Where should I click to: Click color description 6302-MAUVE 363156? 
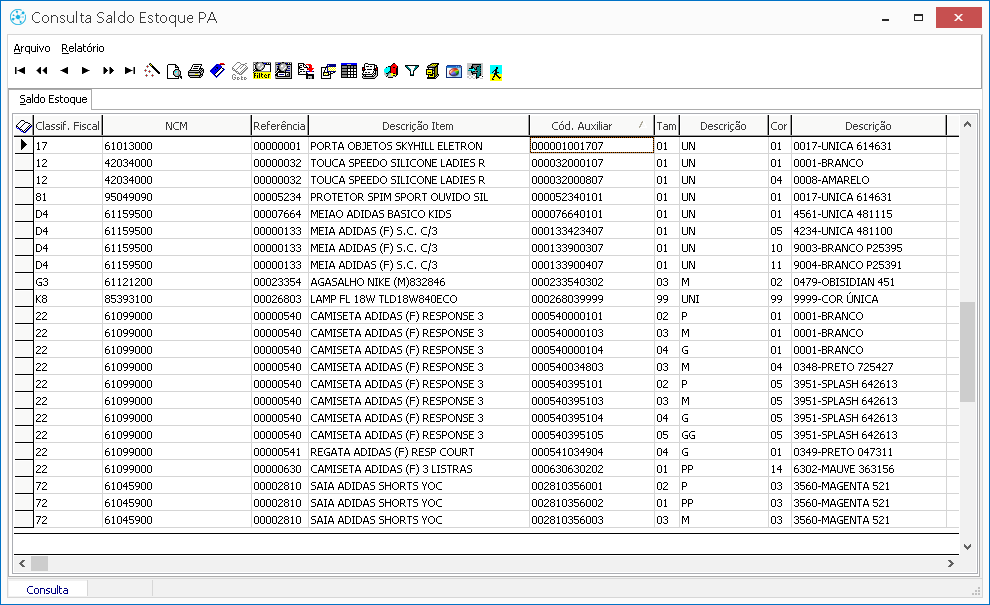(x=869, y=469)
